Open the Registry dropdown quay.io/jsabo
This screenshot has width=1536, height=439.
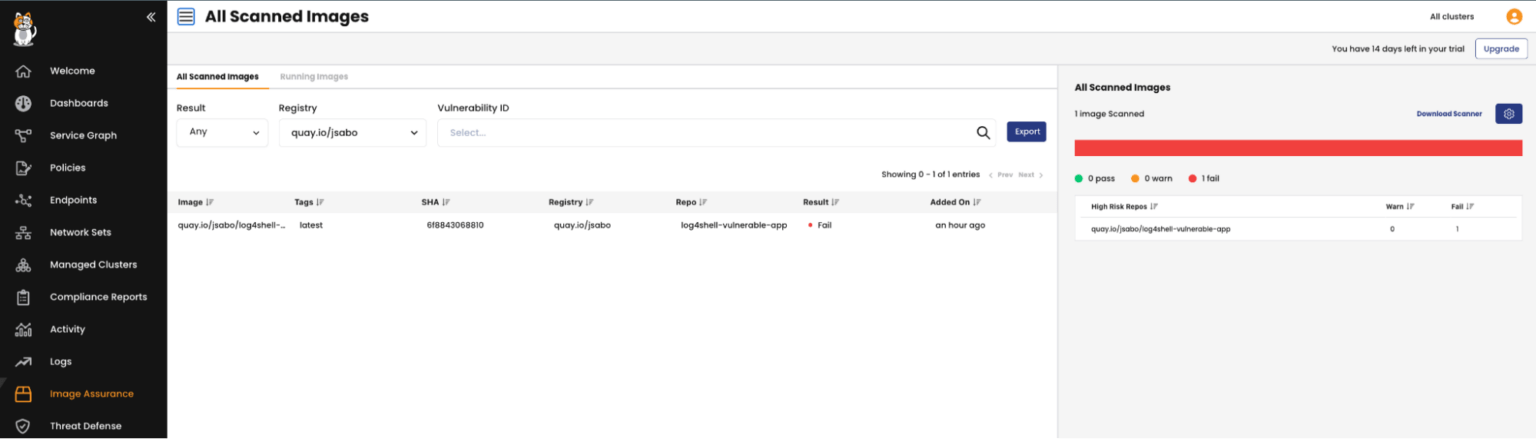[x=352, y=132]
